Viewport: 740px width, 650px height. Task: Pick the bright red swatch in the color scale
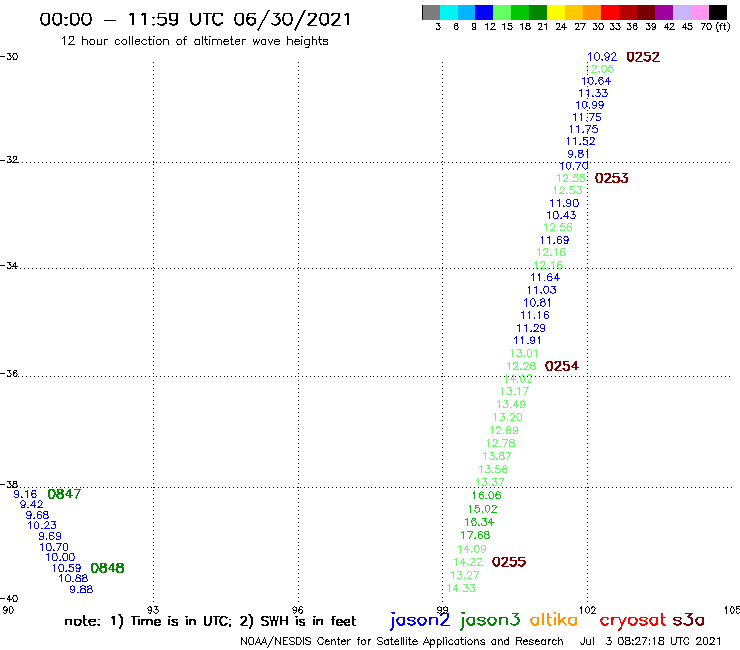pyautogui.click(x=610, y=12)
